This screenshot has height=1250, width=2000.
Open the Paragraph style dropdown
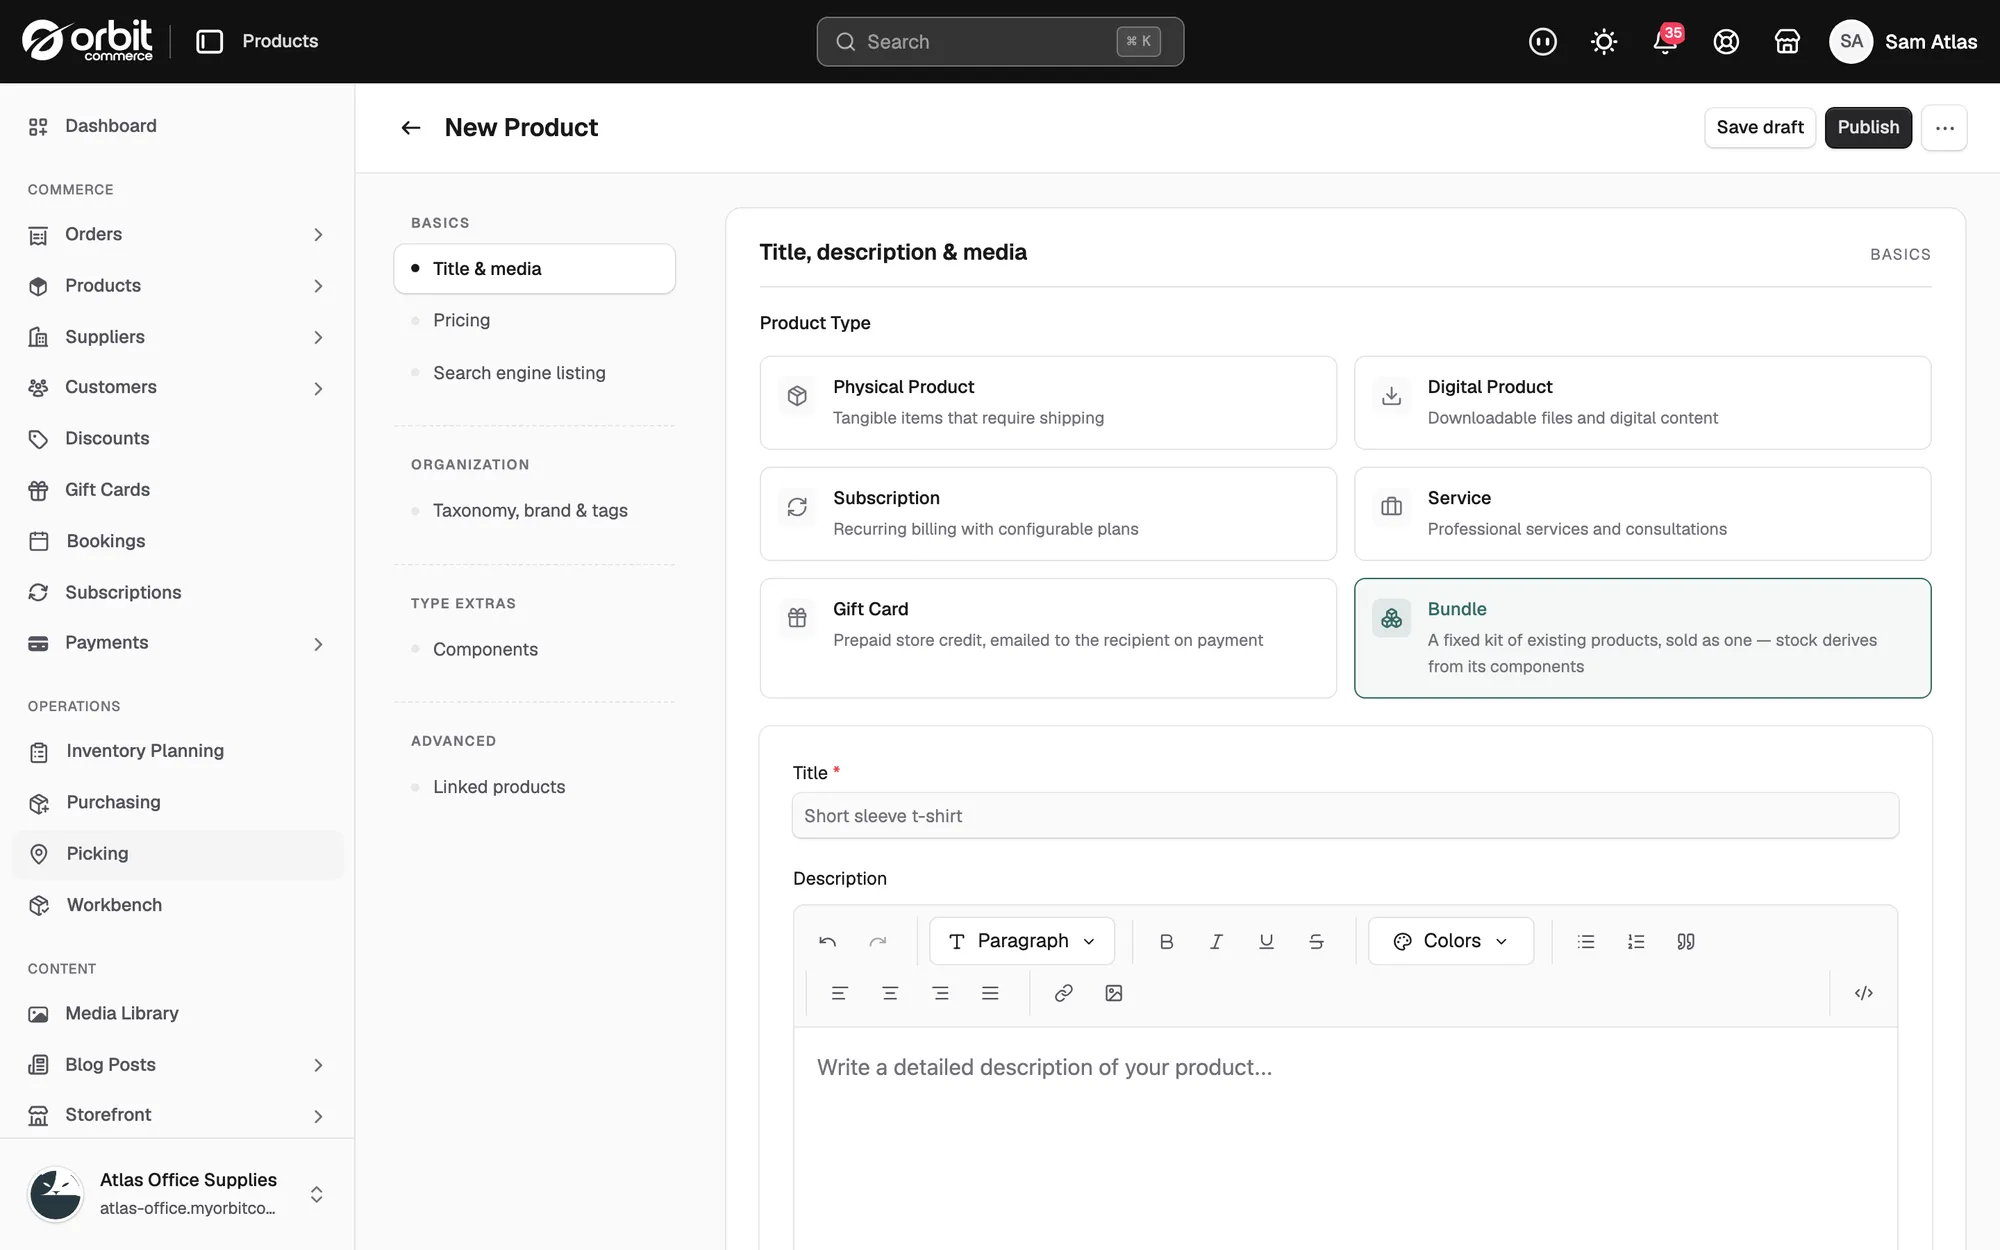coord(1022,941)
